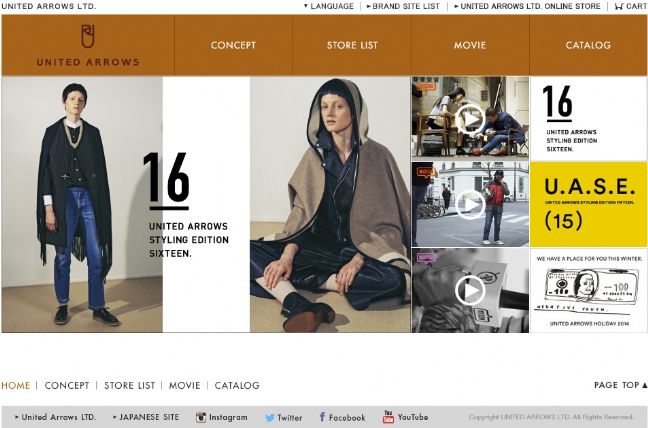Open the shopping cart icon
The width and height of the screenshot is (648, 428).
pyautogui.click(x=618, y=6)
